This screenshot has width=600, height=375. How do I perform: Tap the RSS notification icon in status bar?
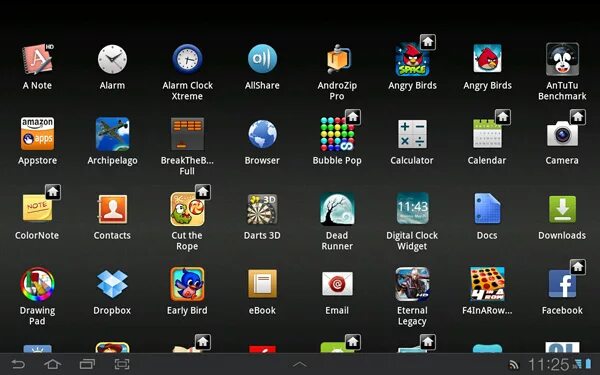pyautogui.click(x=513, y=365)
